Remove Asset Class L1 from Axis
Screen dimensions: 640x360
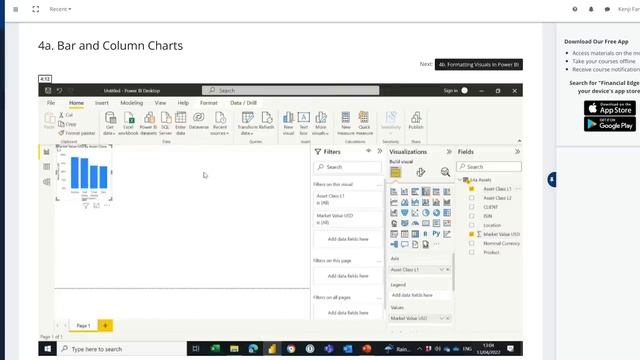(x=448, y=269)
